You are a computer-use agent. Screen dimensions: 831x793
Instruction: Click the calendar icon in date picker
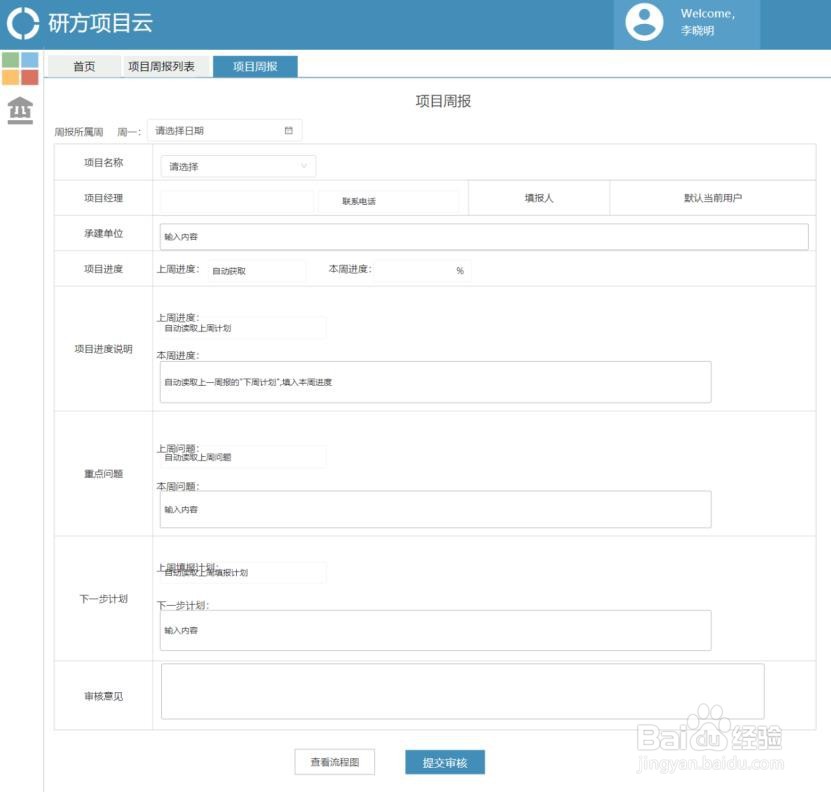(289, 130)
